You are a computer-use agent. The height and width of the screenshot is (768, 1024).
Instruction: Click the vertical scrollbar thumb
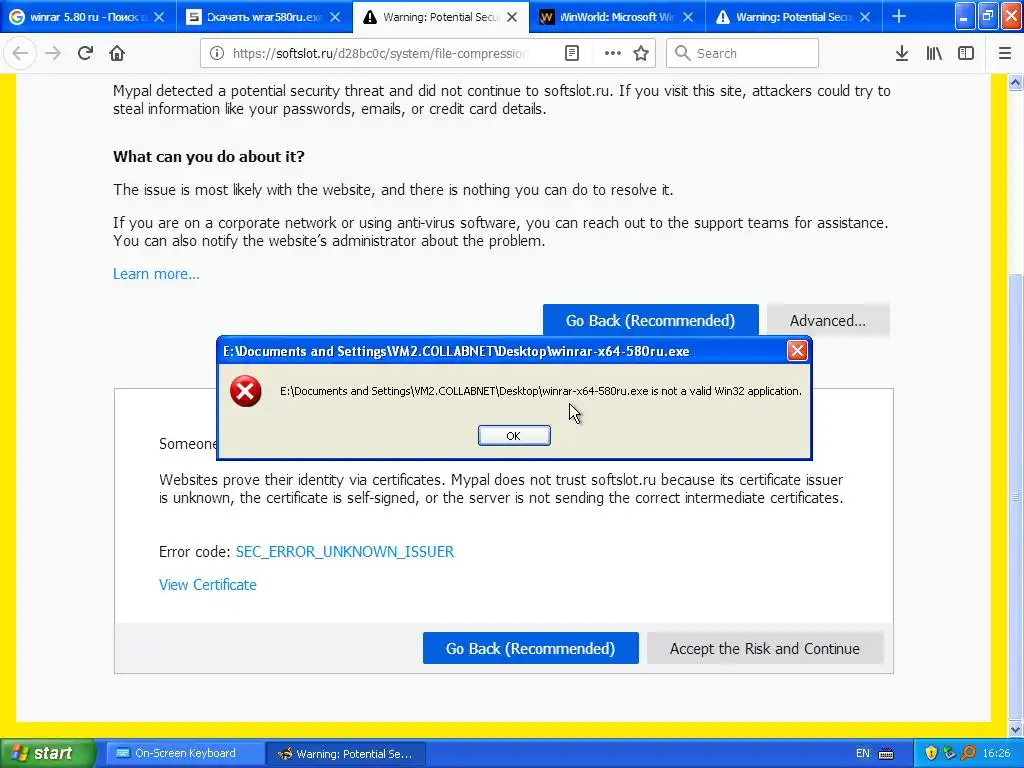pos(1016,496)
